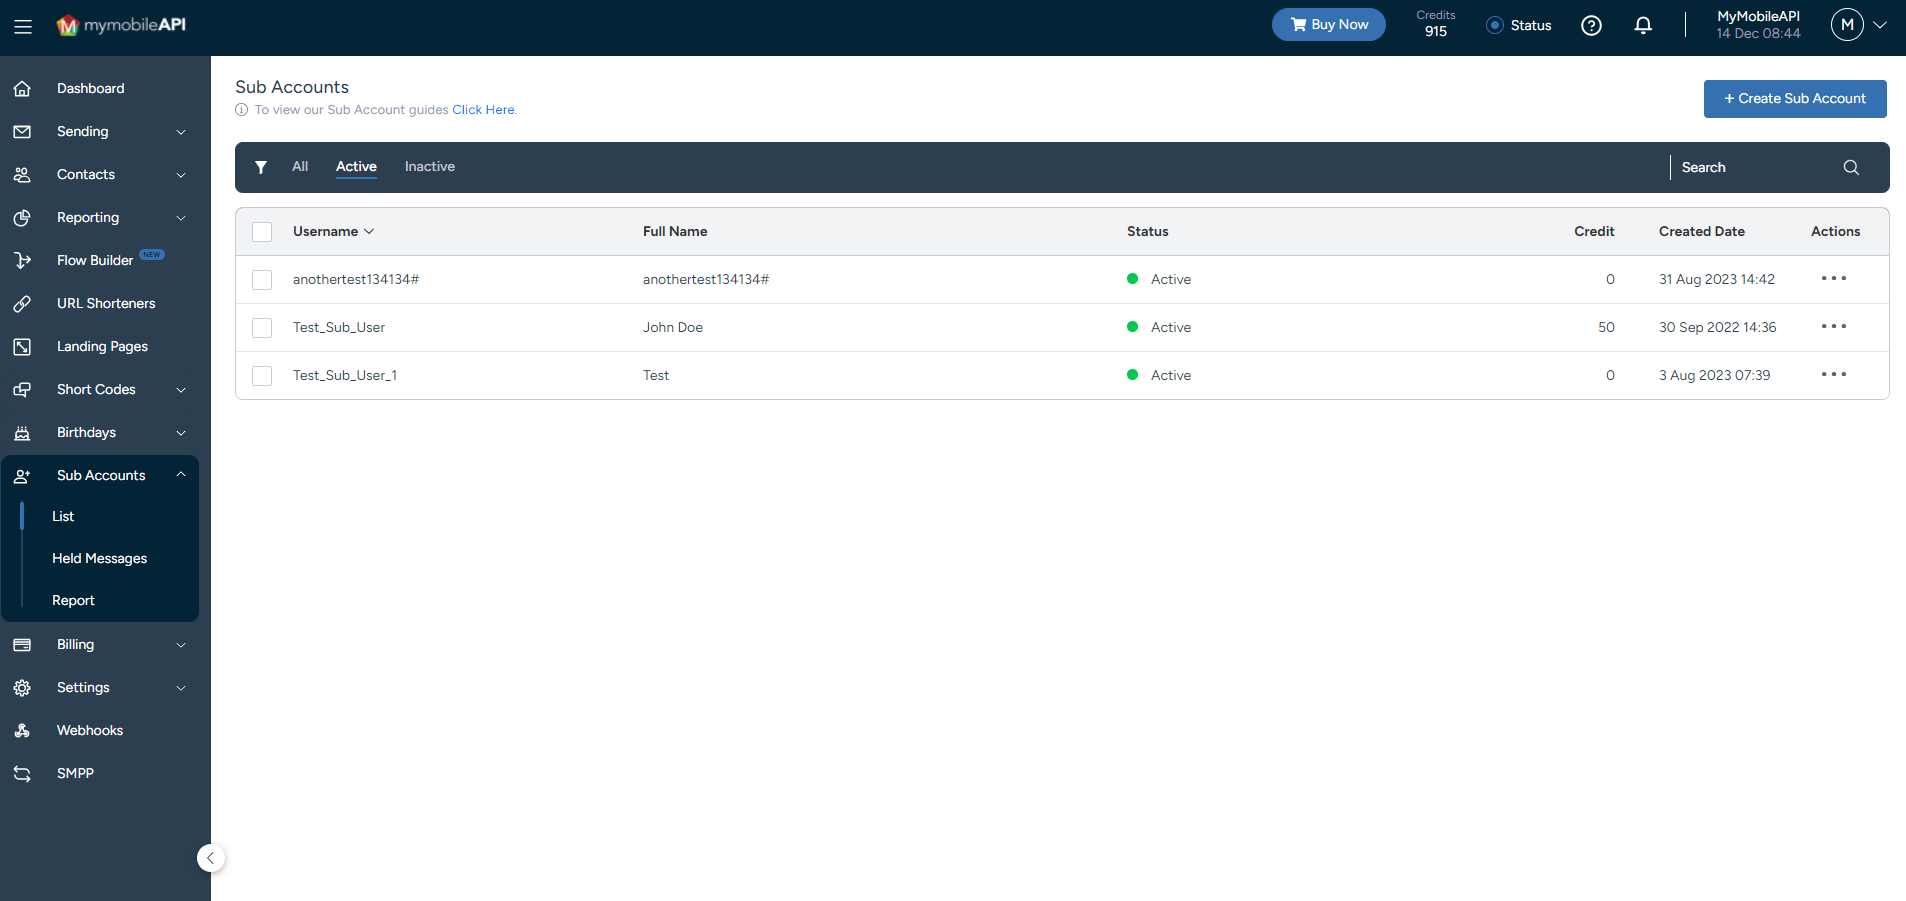The width and height of the screenshot is (1906, 901).
Task: Click the M profile avatar
Action: [x=1847, y=25]
